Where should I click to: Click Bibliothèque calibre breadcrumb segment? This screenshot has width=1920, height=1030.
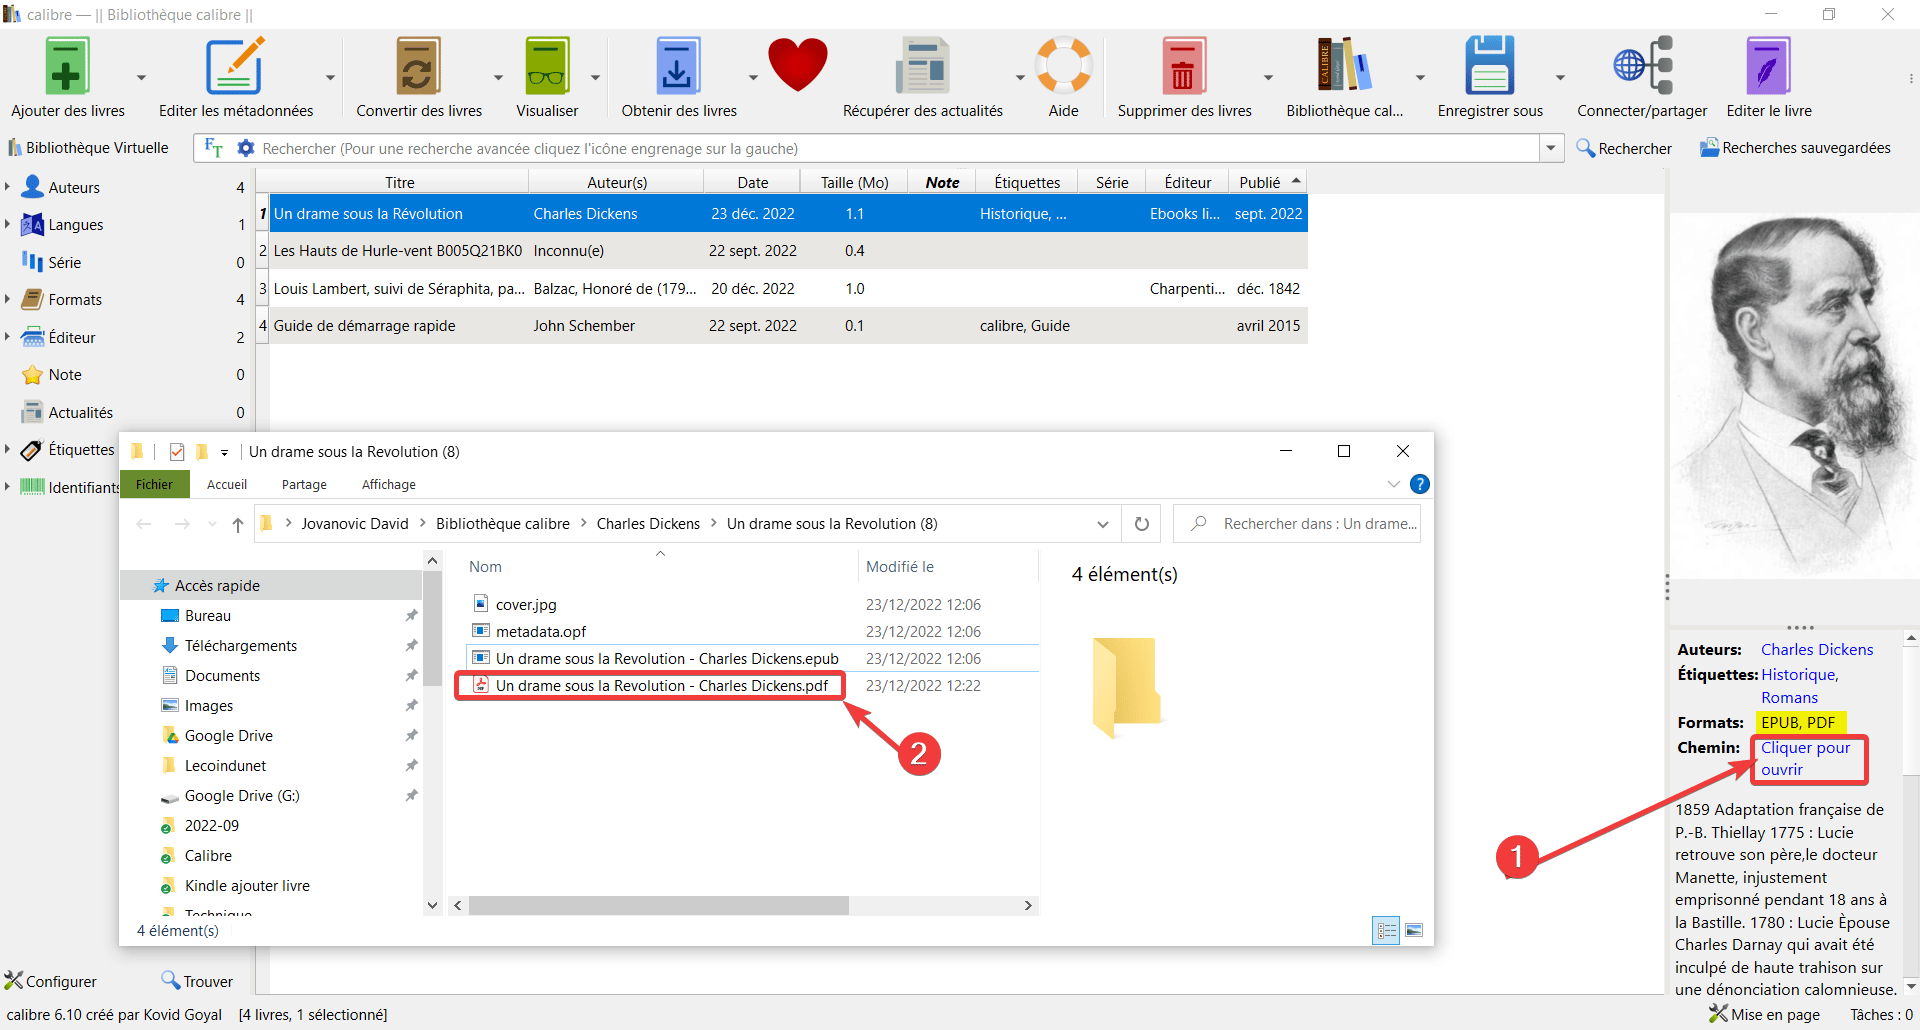click(502, 524)
